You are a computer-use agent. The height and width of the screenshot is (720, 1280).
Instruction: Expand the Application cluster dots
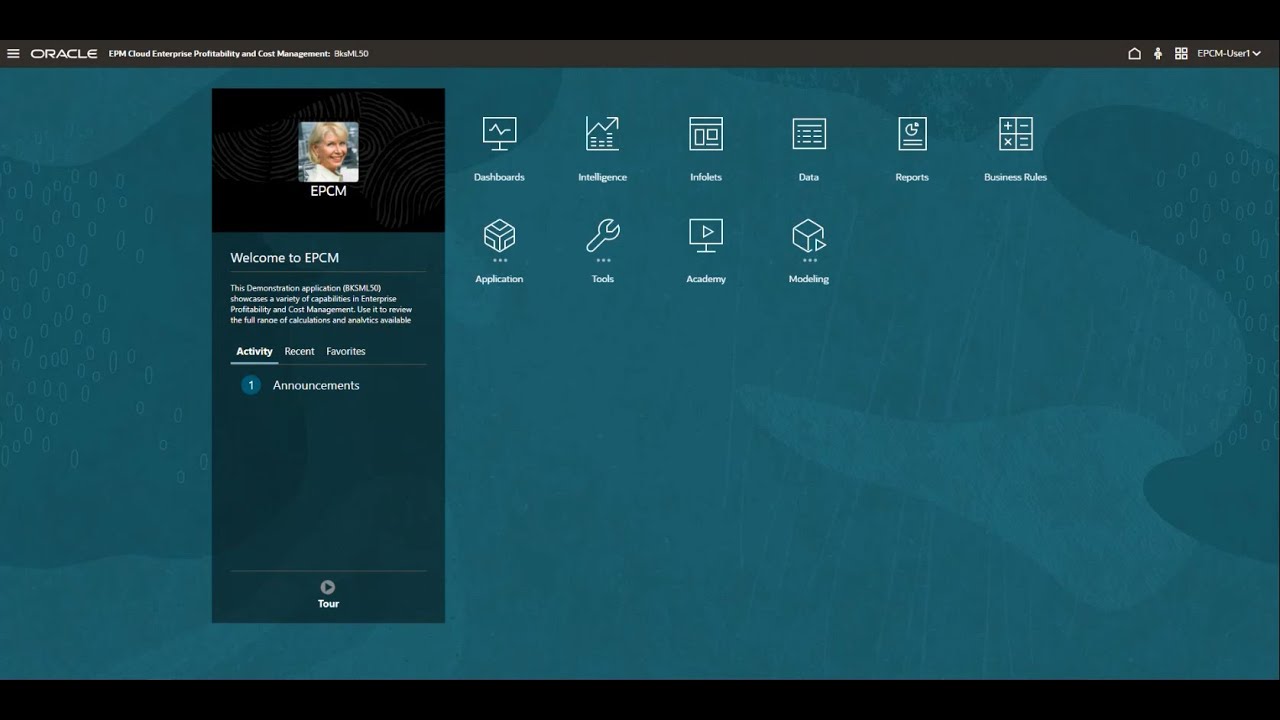[499, 261]
